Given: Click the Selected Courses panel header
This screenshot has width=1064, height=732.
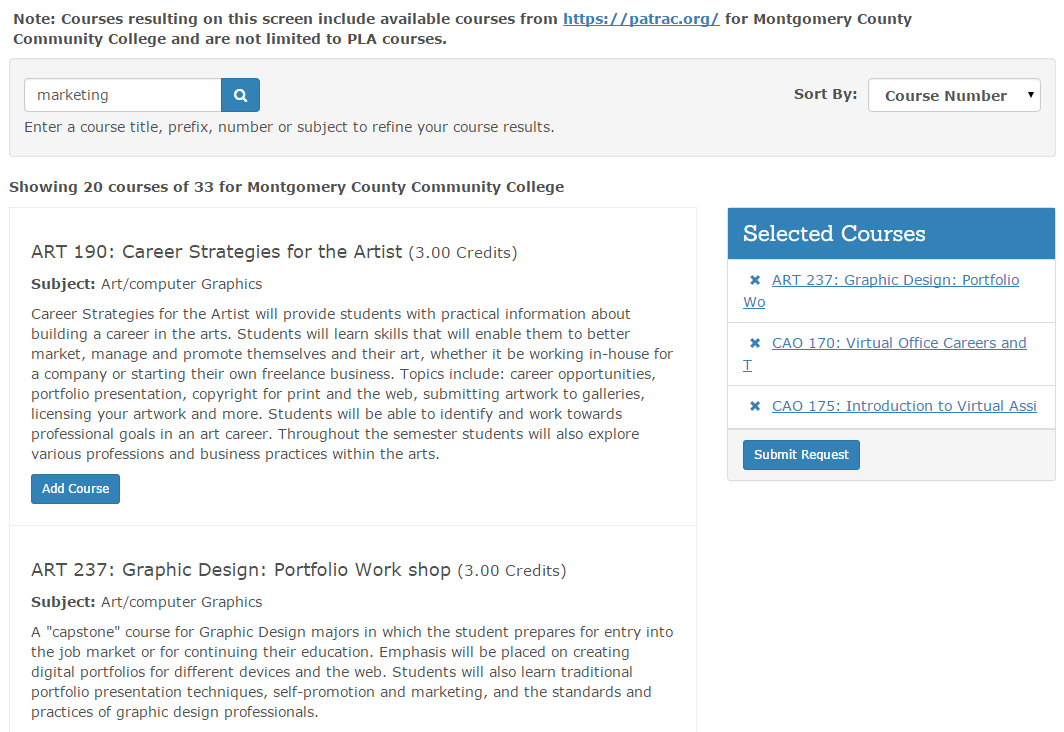Looking at the screenshot, I should [x=833, y=232].
